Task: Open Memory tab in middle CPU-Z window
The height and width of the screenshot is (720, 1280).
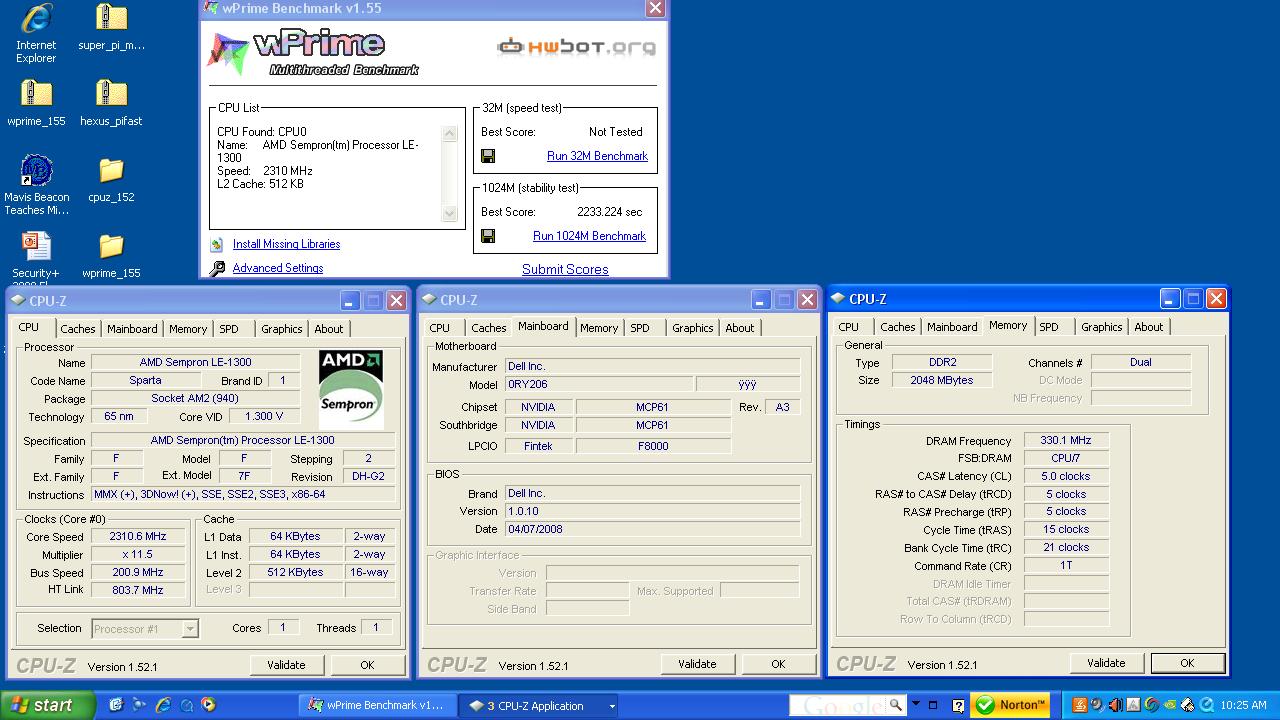Action: (x=599, y=328)
